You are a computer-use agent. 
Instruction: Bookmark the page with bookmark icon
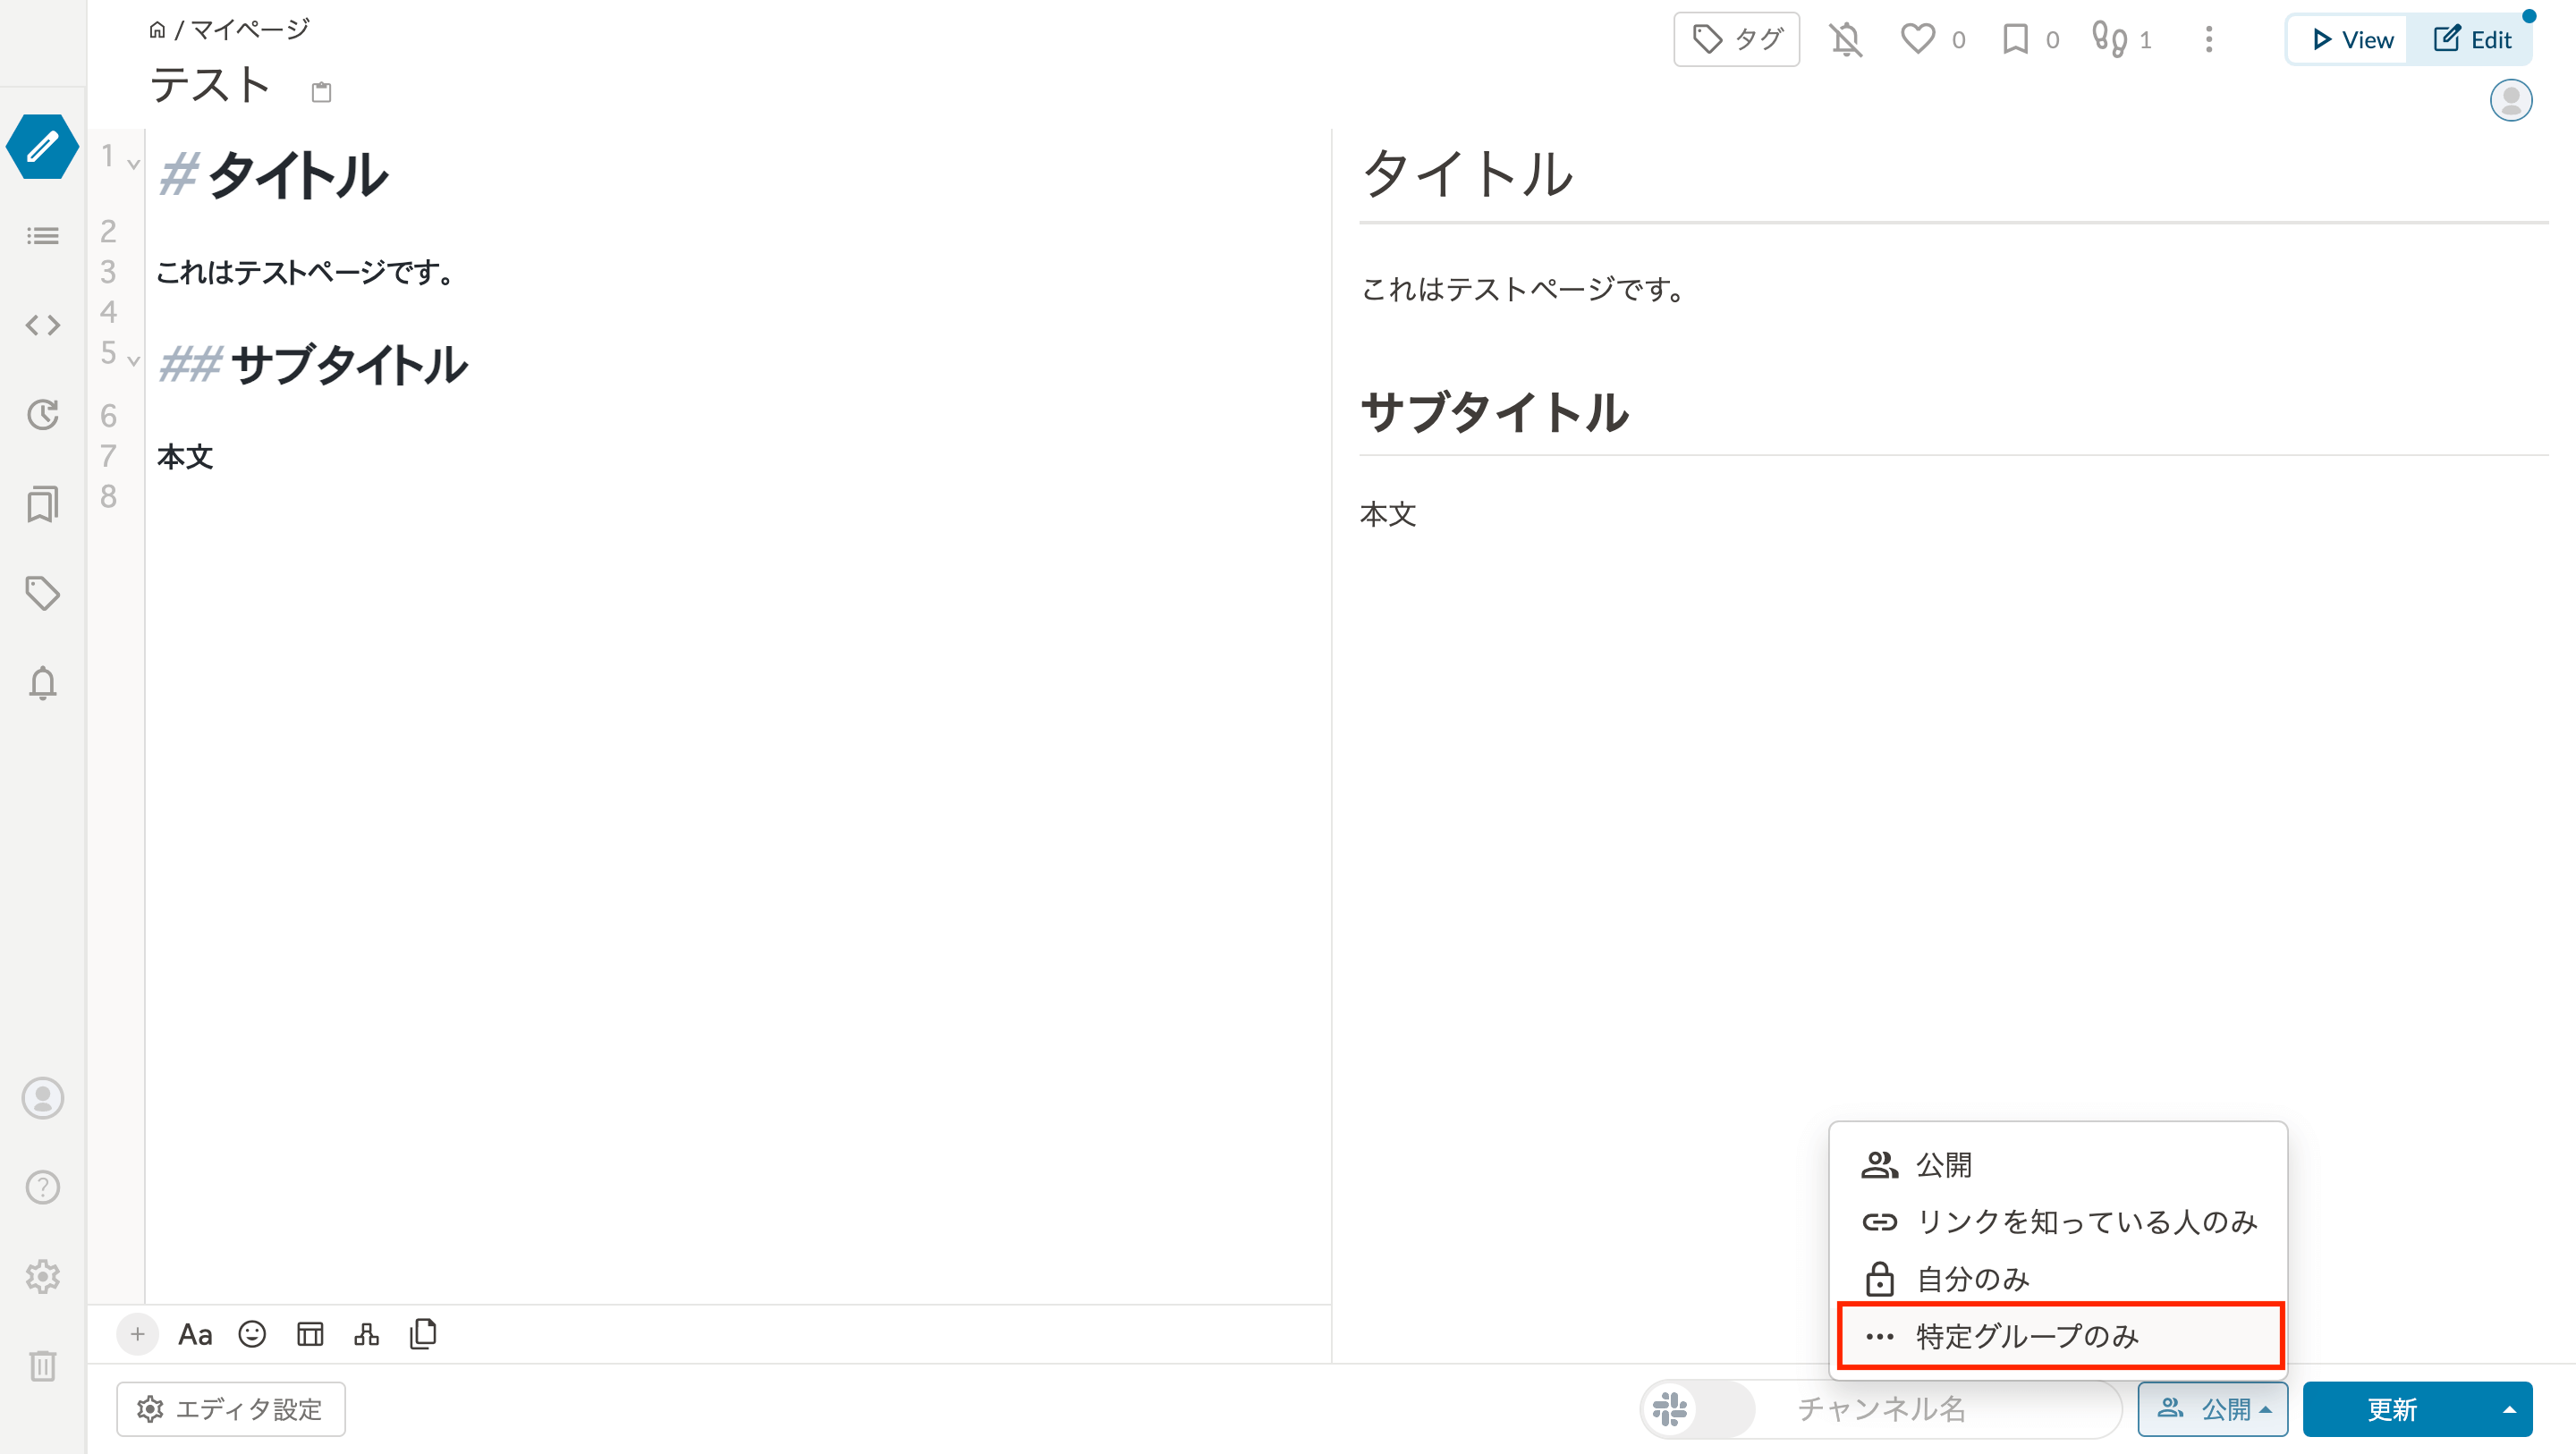tap(2015, 39)
